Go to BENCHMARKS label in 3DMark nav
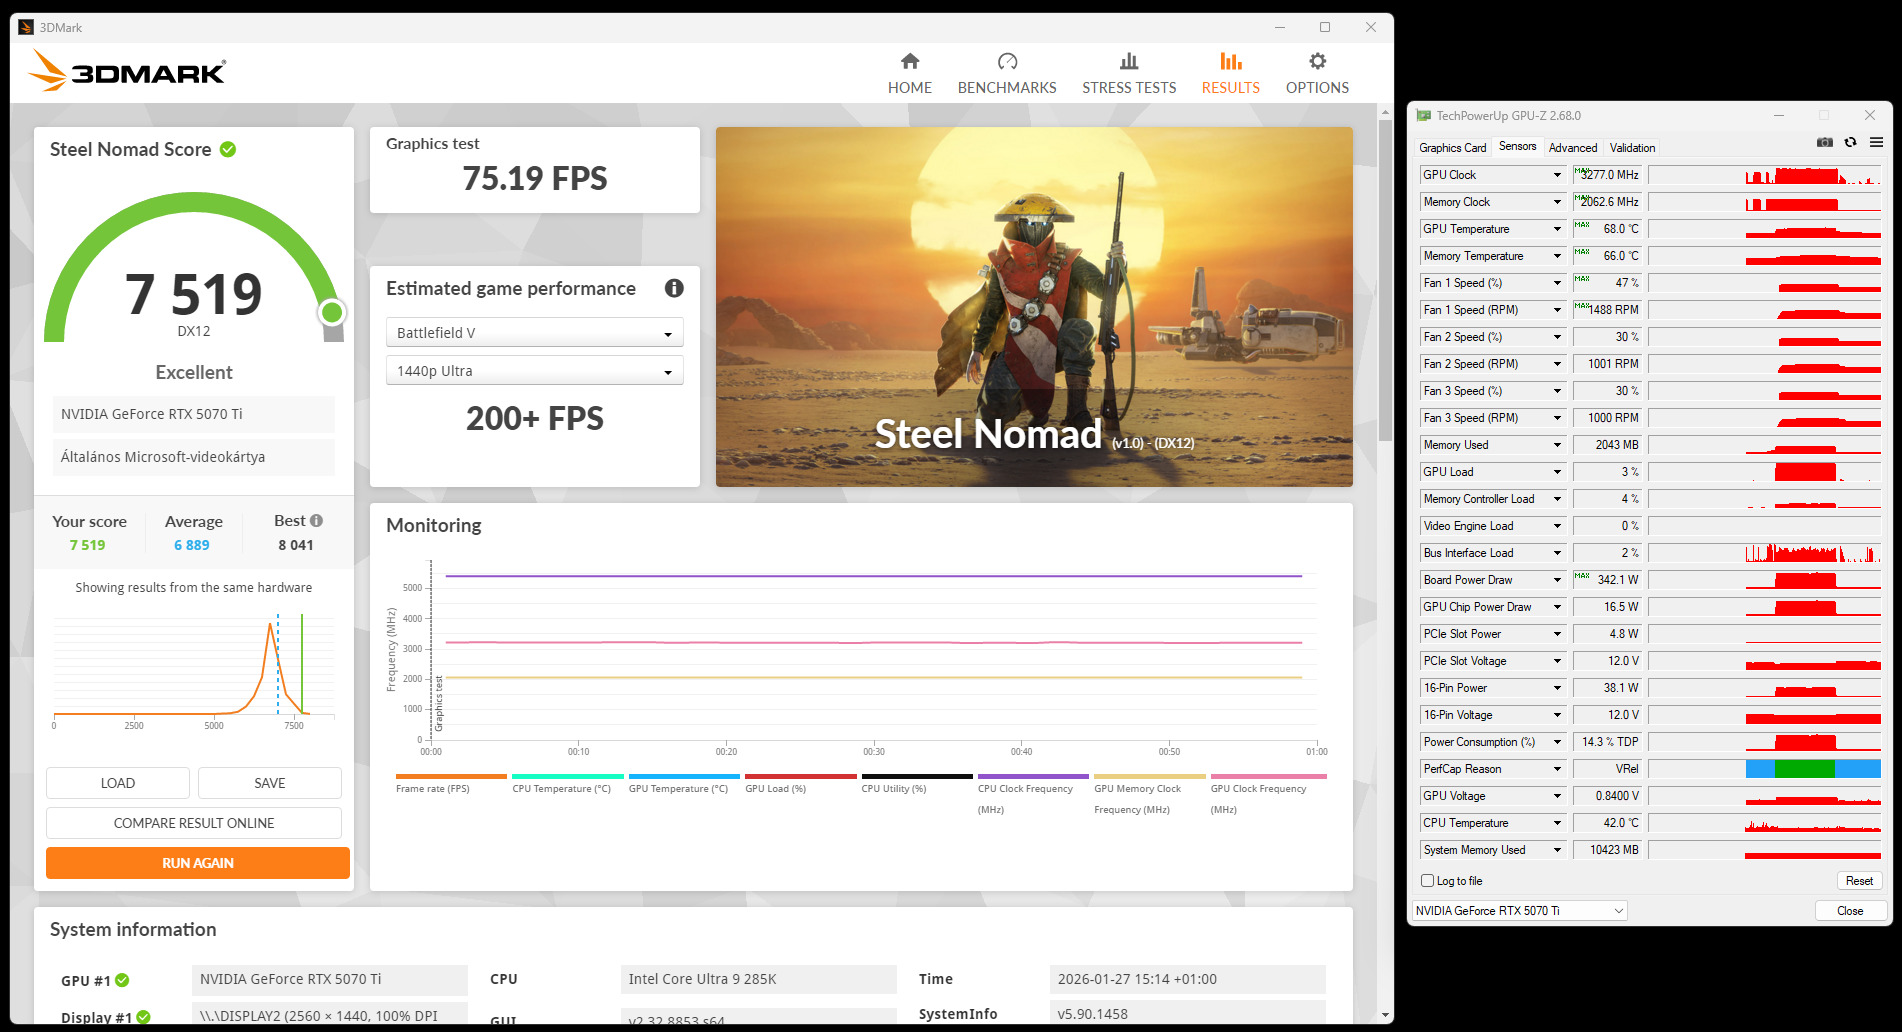 [1007, 88]
